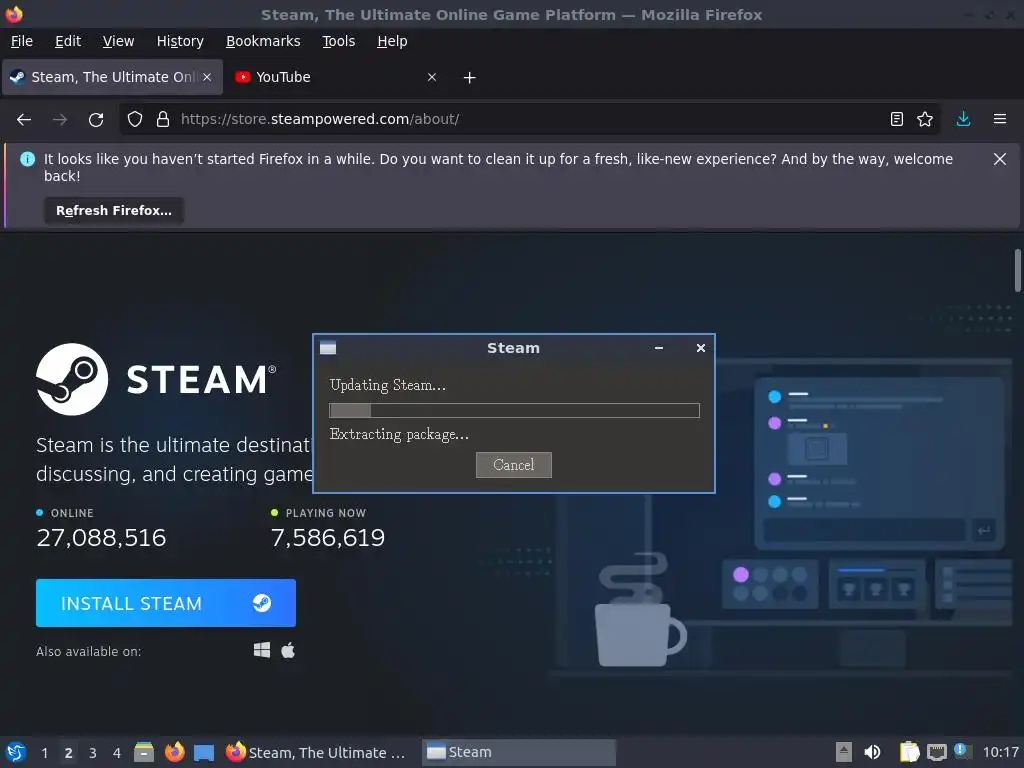Open the File menu
This screenshot has height=768, width=1024.
22,41
